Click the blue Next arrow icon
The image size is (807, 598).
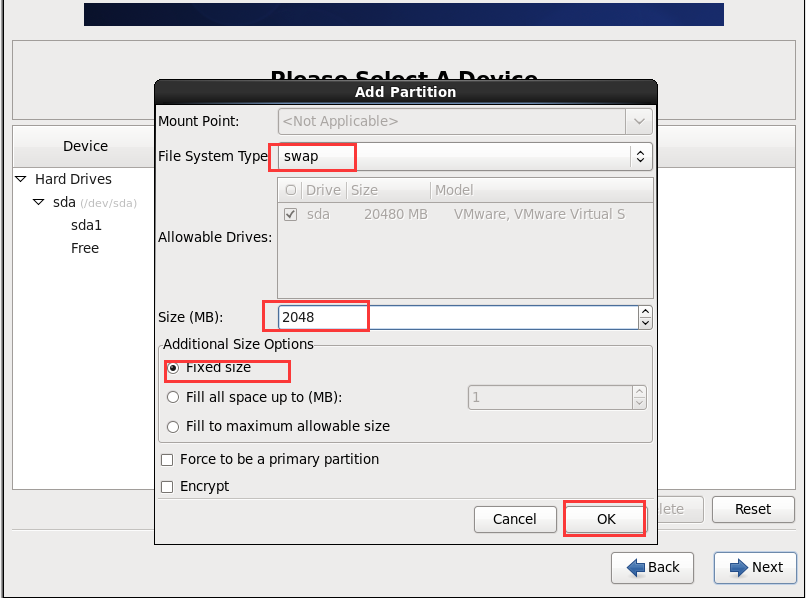point(739,567)
